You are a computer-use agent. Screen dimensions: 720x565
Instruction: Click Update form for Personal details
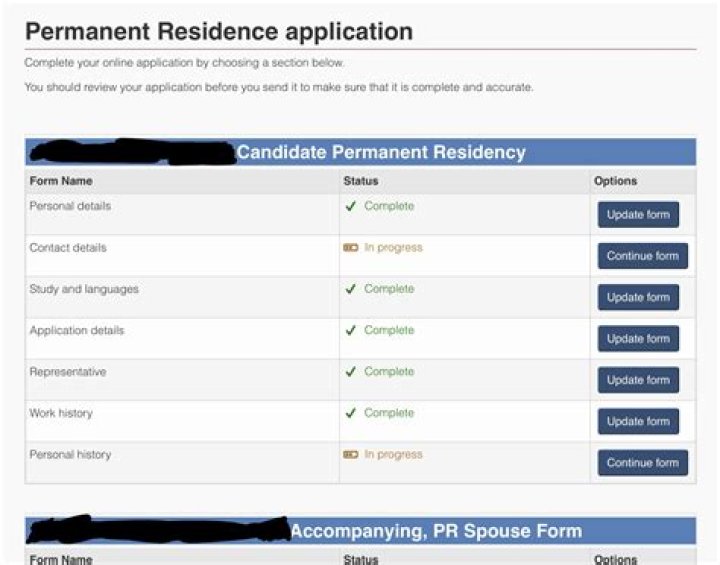click(x=638, y=215)
